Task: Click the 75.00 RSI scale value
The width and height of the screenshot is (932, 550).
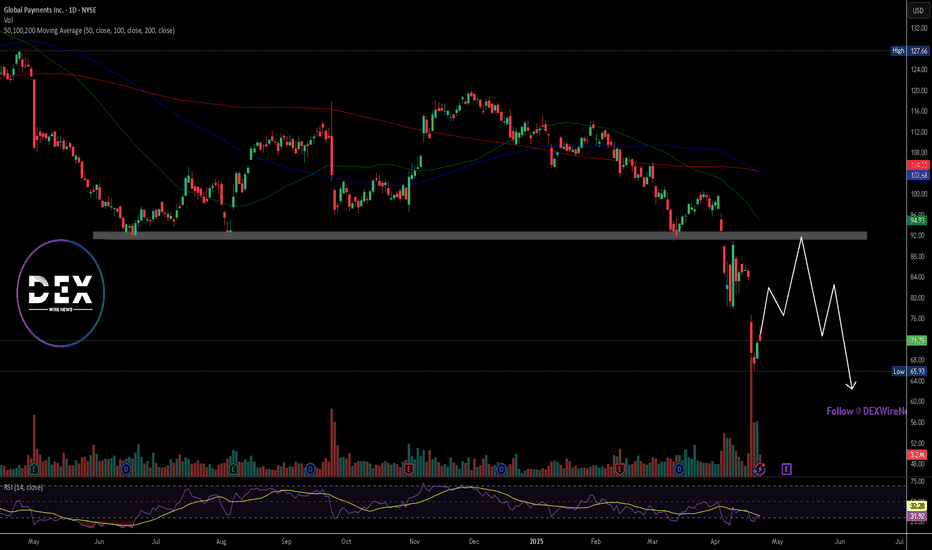Action: (x=918, y=482)
